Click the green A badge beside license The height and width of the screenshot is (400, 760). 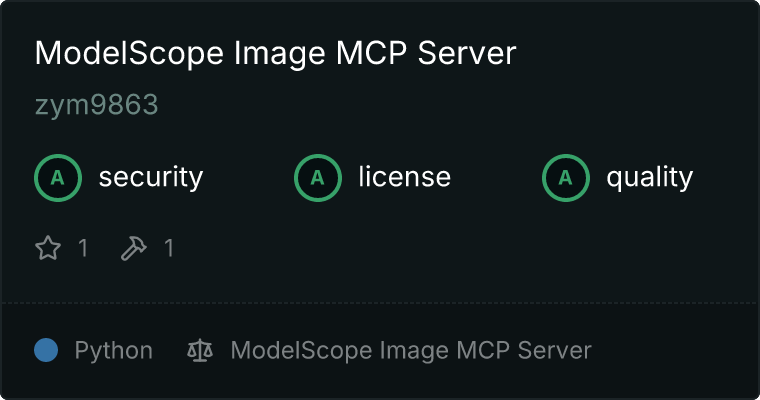click(318, 178)
